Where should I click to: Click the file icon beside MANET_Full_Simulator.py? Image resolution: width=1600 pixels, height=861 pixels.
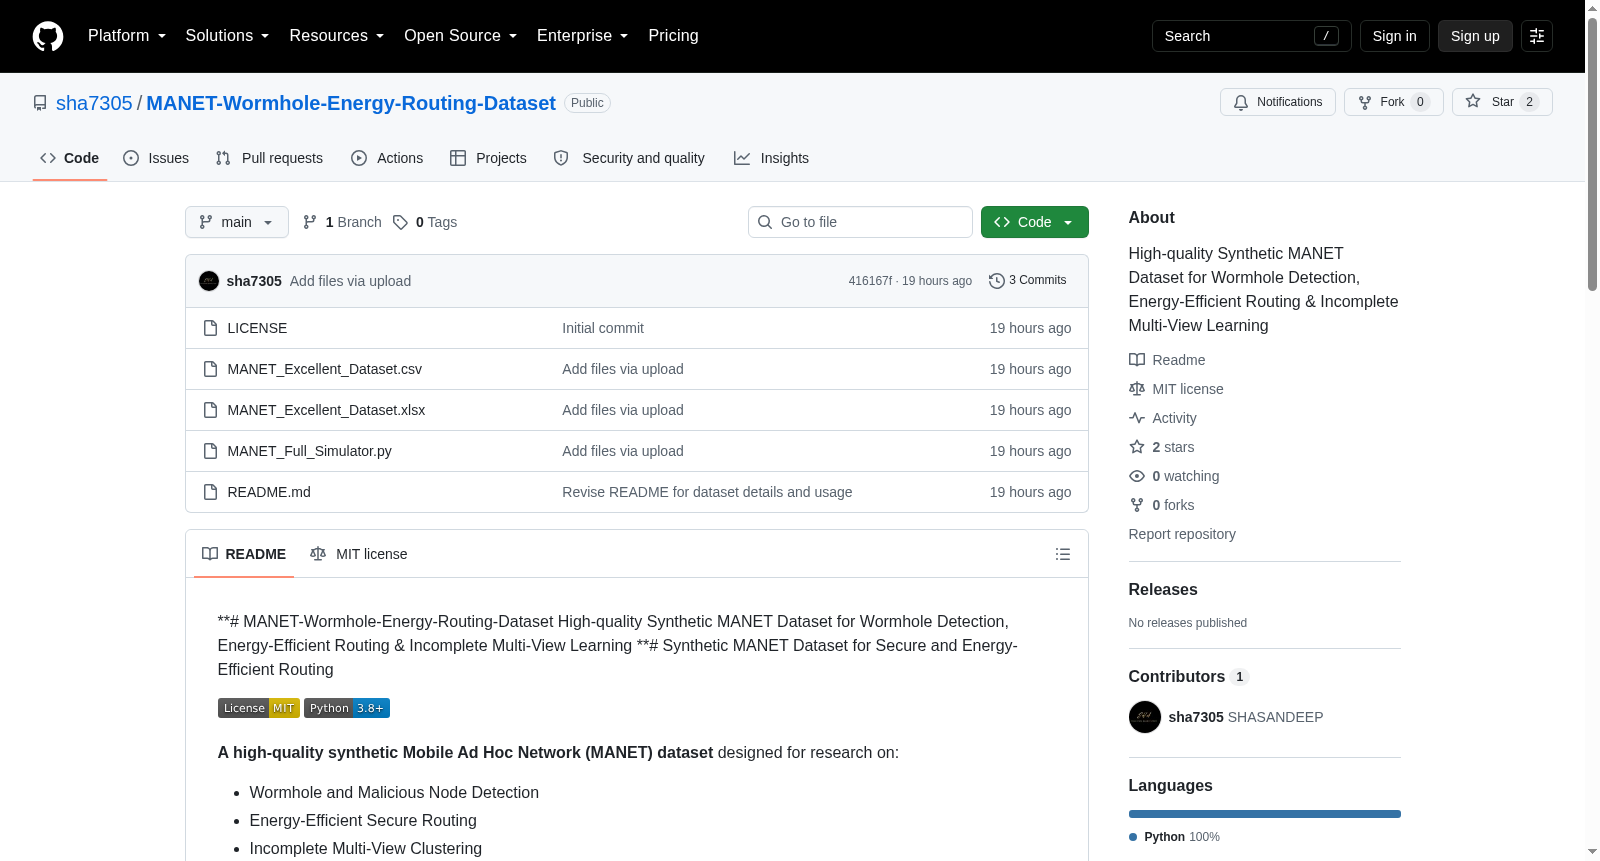tap(210, 451)
